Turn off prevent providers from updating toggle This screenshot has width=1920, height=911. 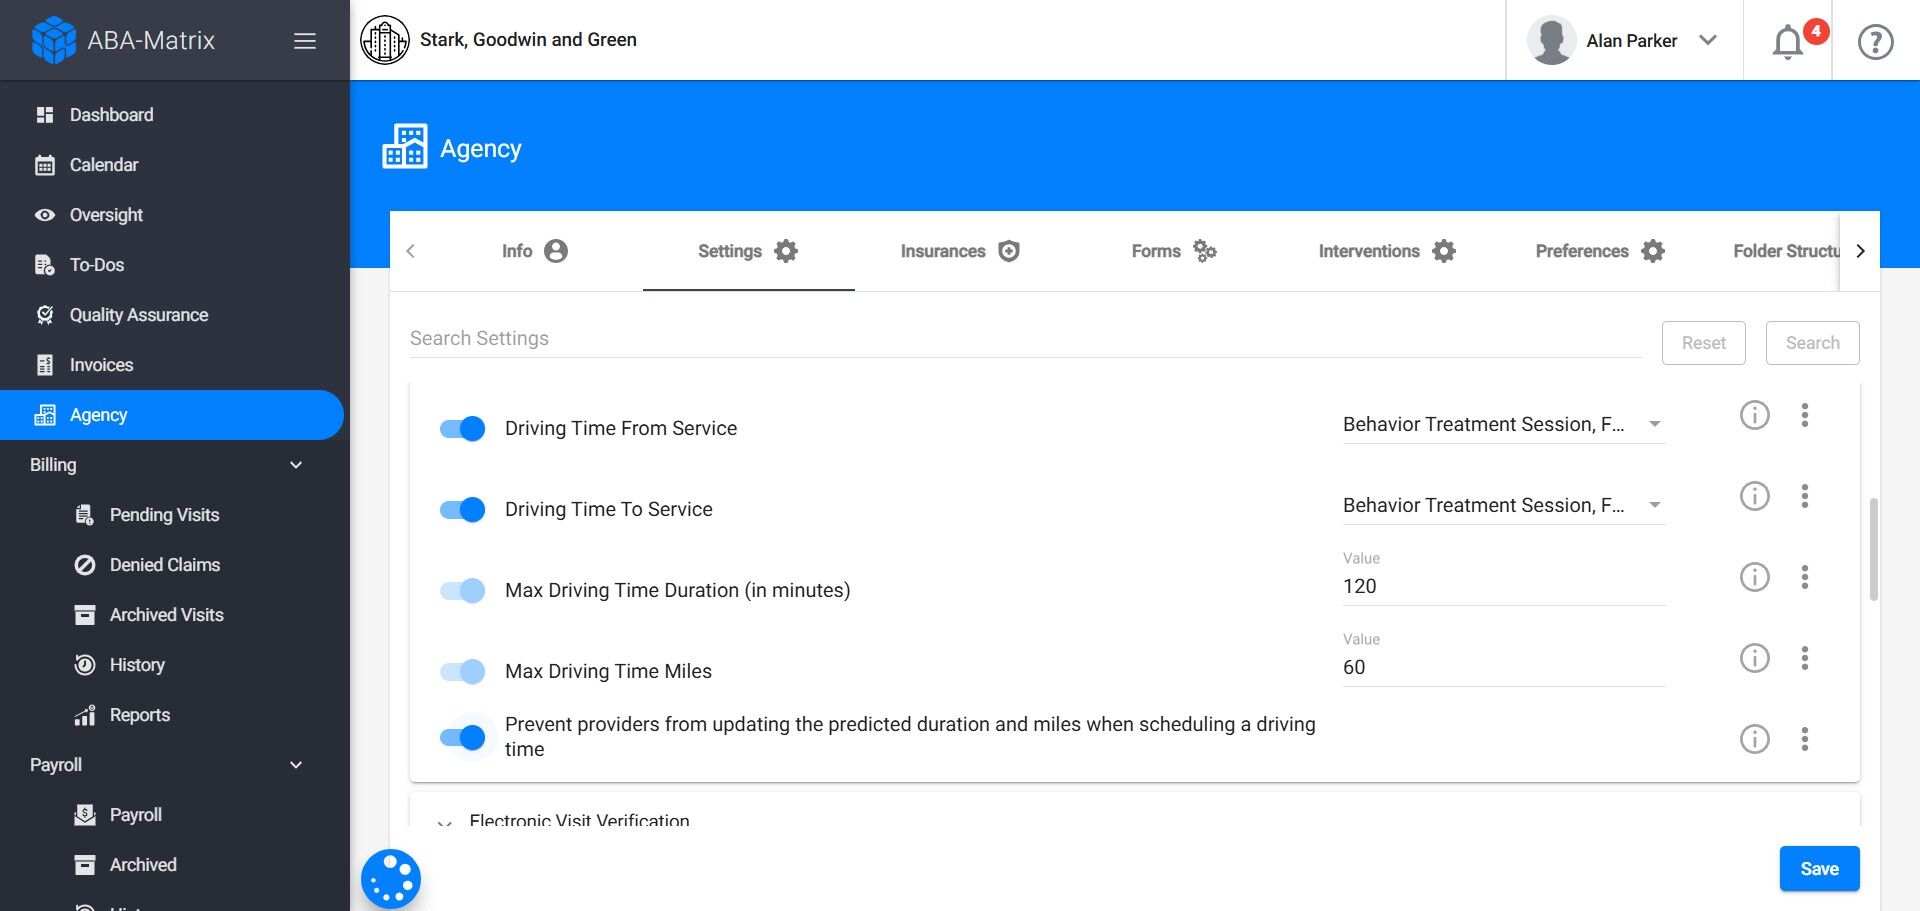[463, 738]
